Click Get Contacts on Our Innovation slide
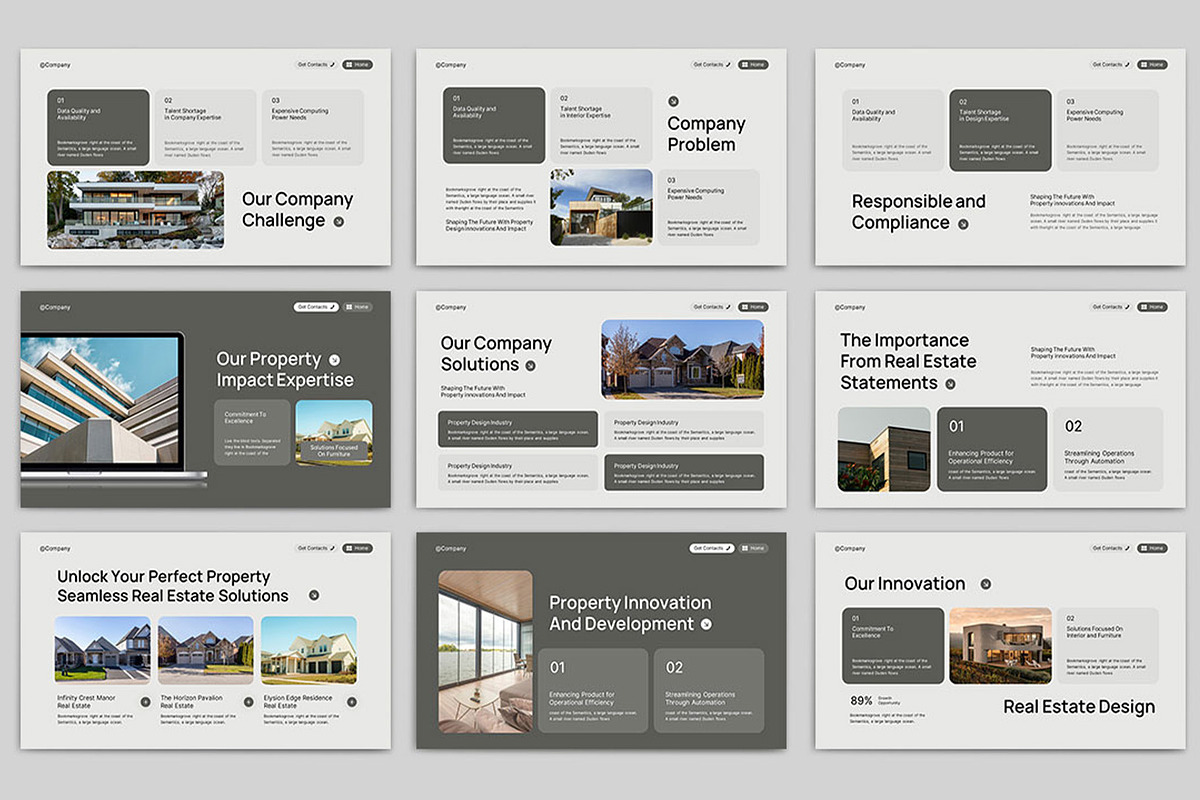This screenshot has width=1200, height=800. (1111, 548)
